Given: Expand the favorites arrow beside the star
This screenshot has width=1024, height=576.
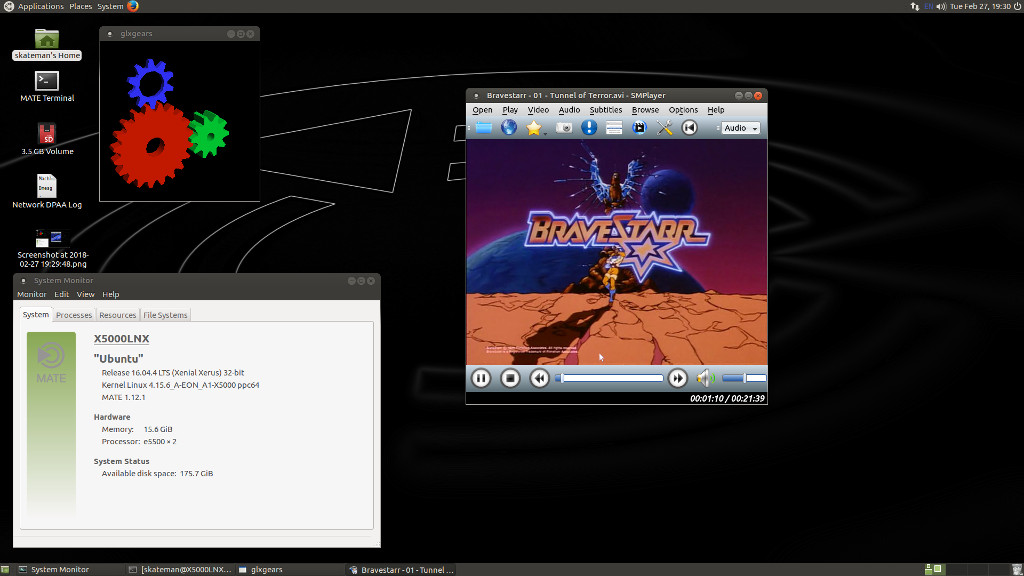Looking at the screenshot, I should pos(545,133).
